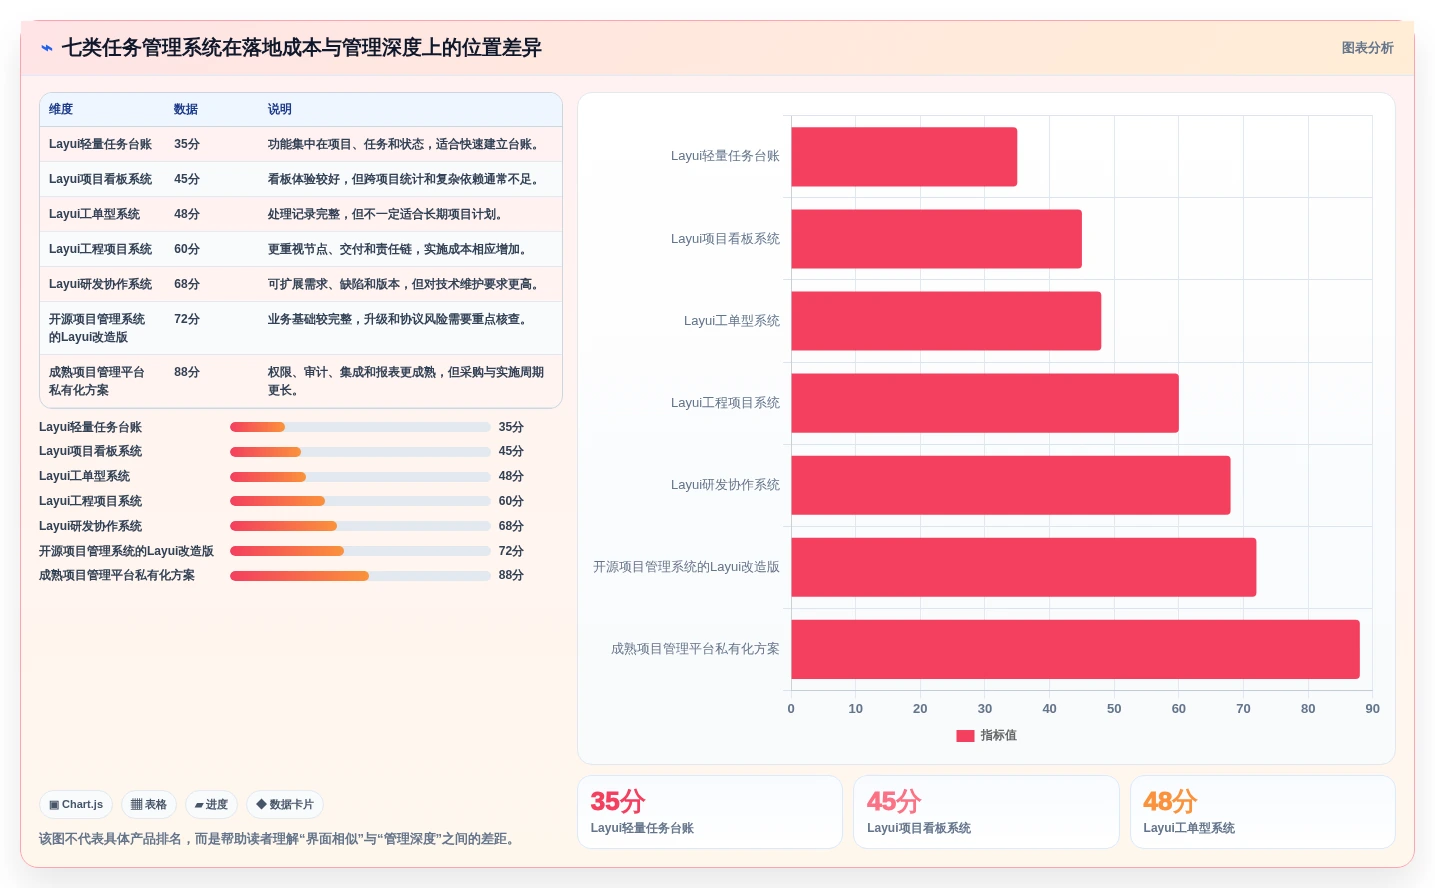Click chart axis label Layui研发协作系统
This screenshot has width=1435, height=888.
(x=725, y=485)
